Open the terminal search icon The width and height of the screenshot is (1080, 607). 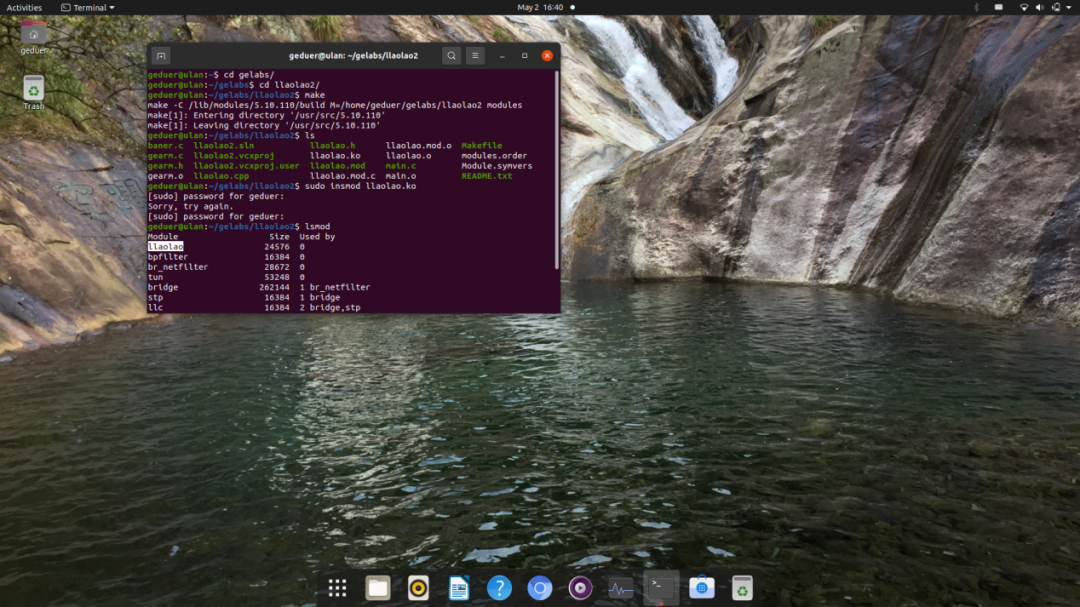(x=451, y=55)
